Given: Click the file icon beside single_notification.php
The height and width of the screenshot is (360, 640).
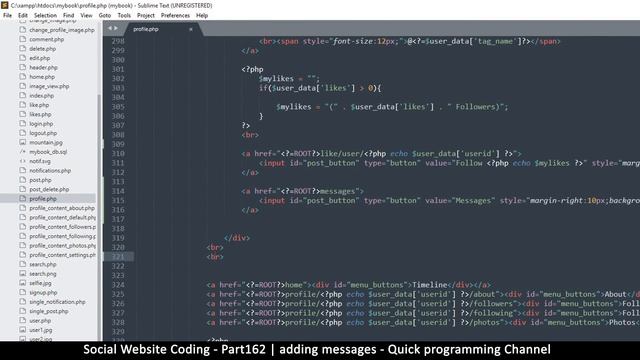Looking at the screenshot, I should [x=23, y=302].
